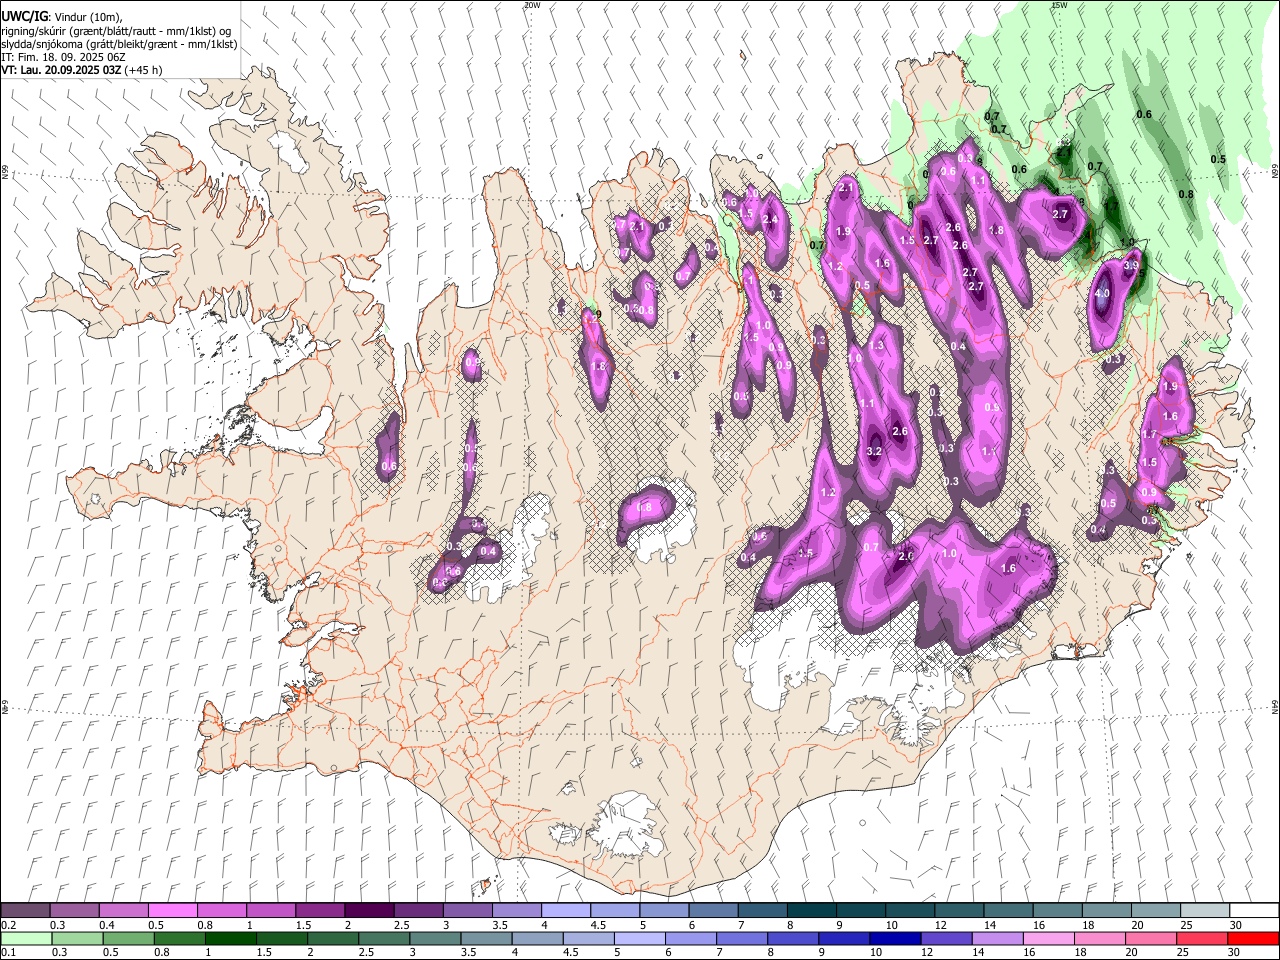Click the '20W' longitude label
1280x960 pixels.
[x=531, y=5]
